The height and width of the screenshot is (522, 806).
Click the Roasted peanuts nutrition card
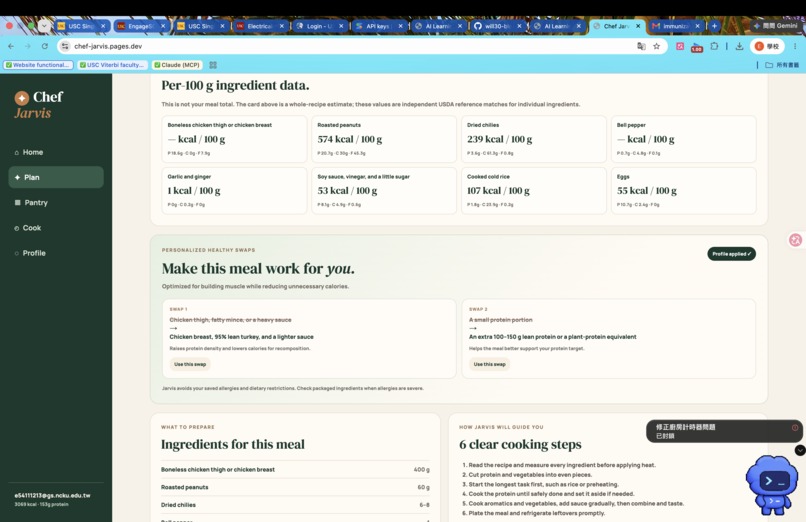point(383,139)
